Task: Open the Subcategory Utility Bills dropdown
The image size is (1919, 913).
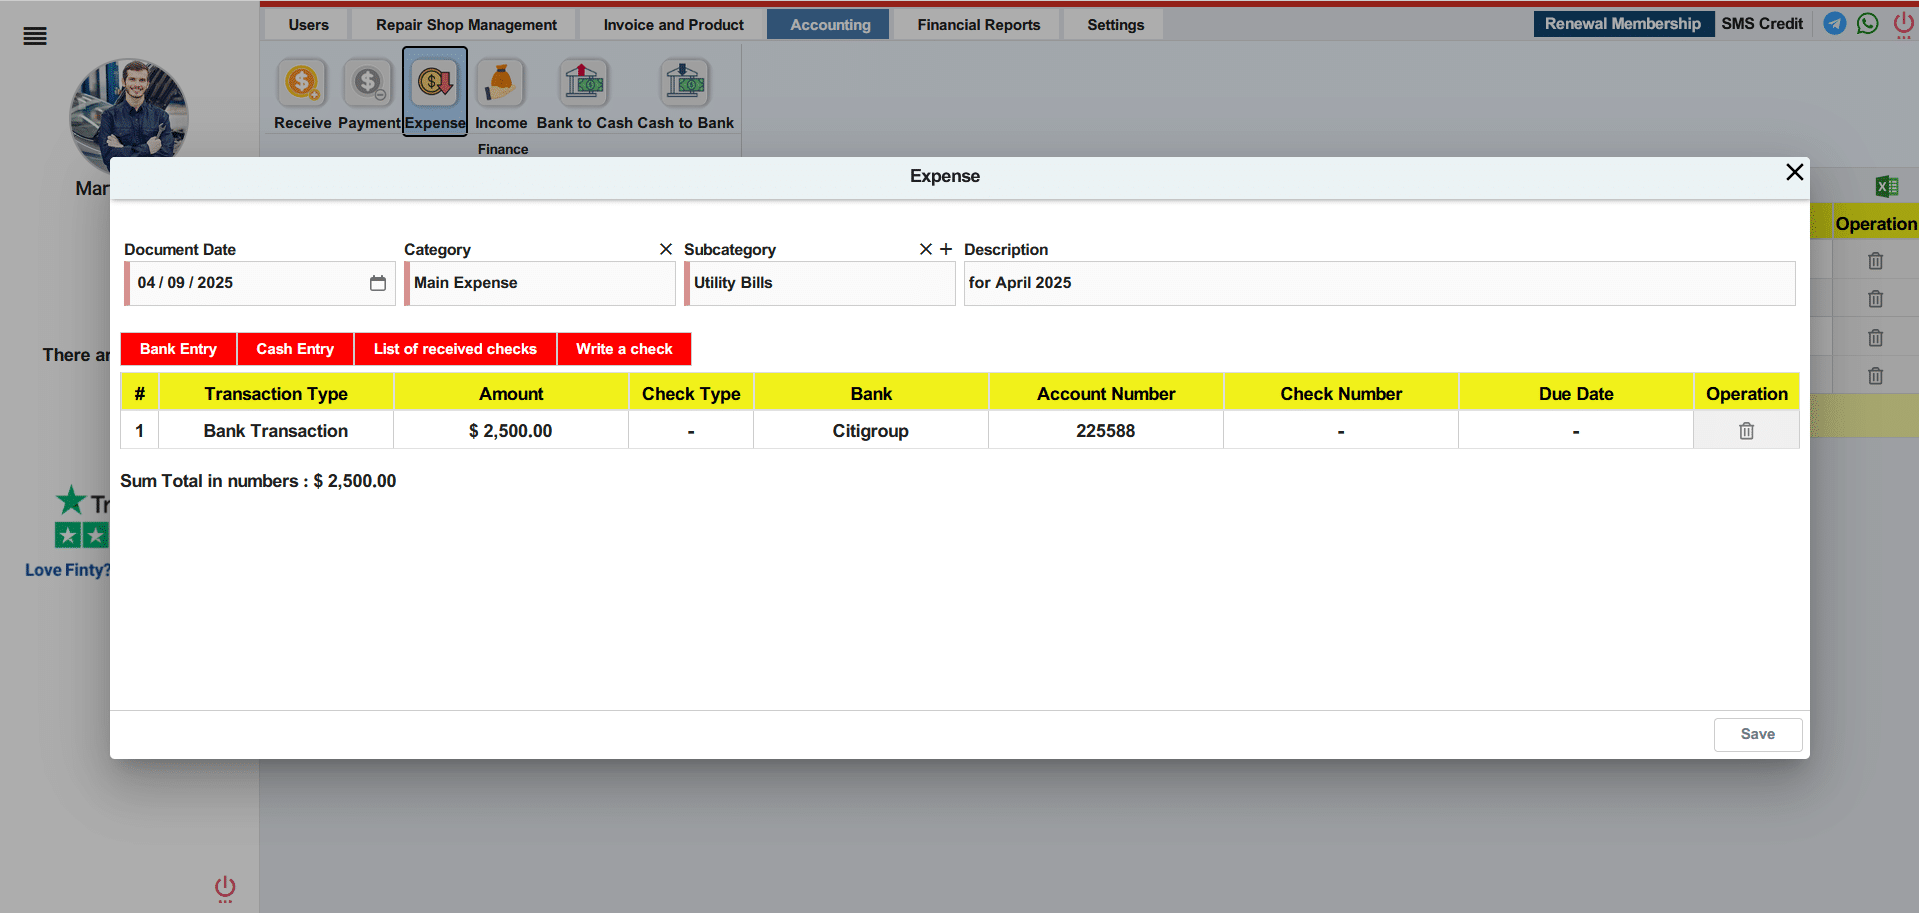Action: pyautogui.click(x=820, y=283)
